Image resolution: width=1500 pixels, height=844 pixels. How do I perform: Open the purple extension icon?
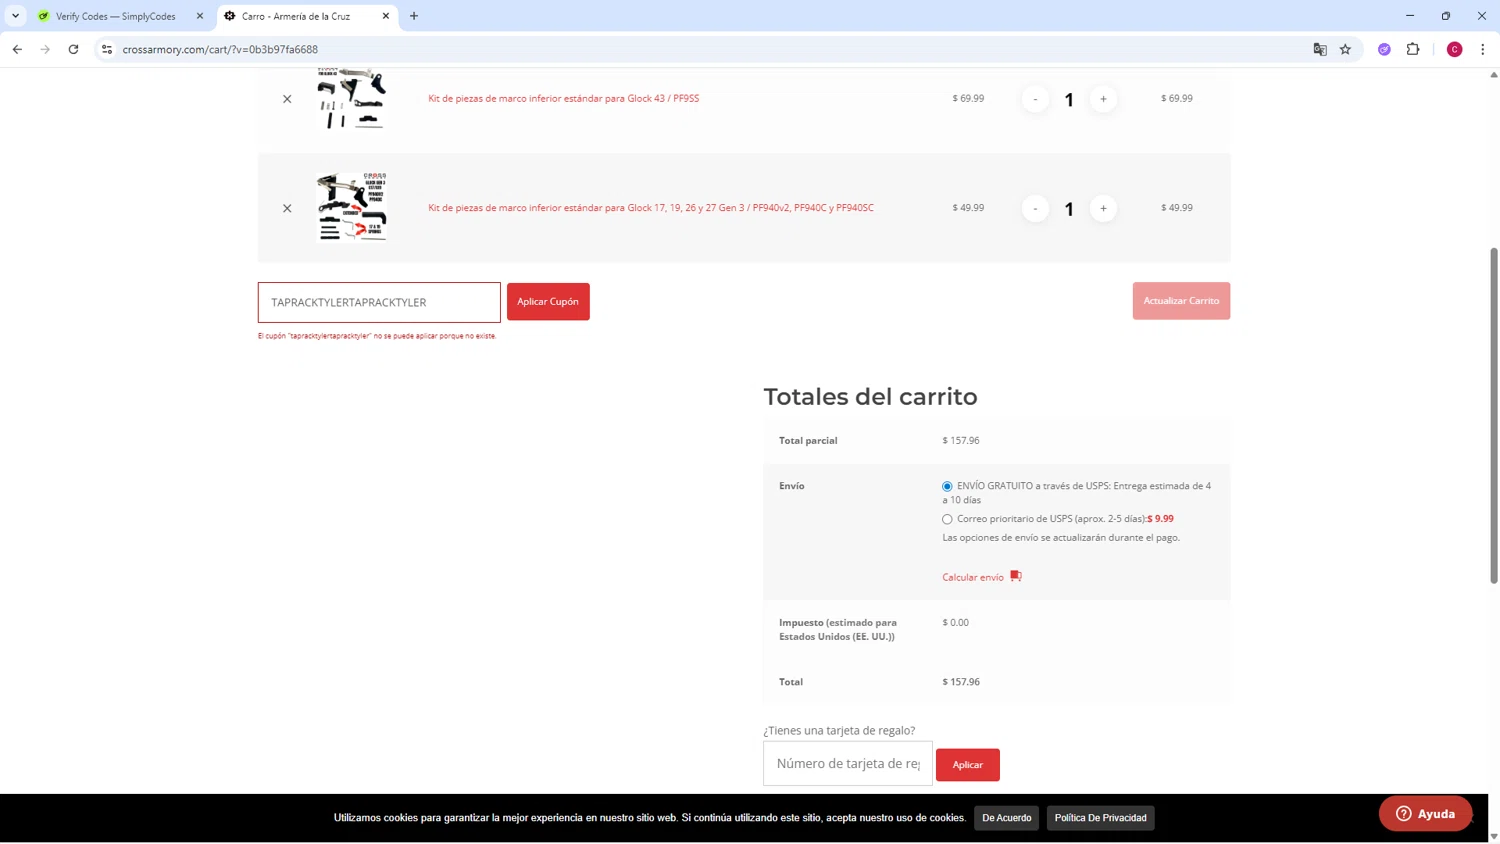1384,49
